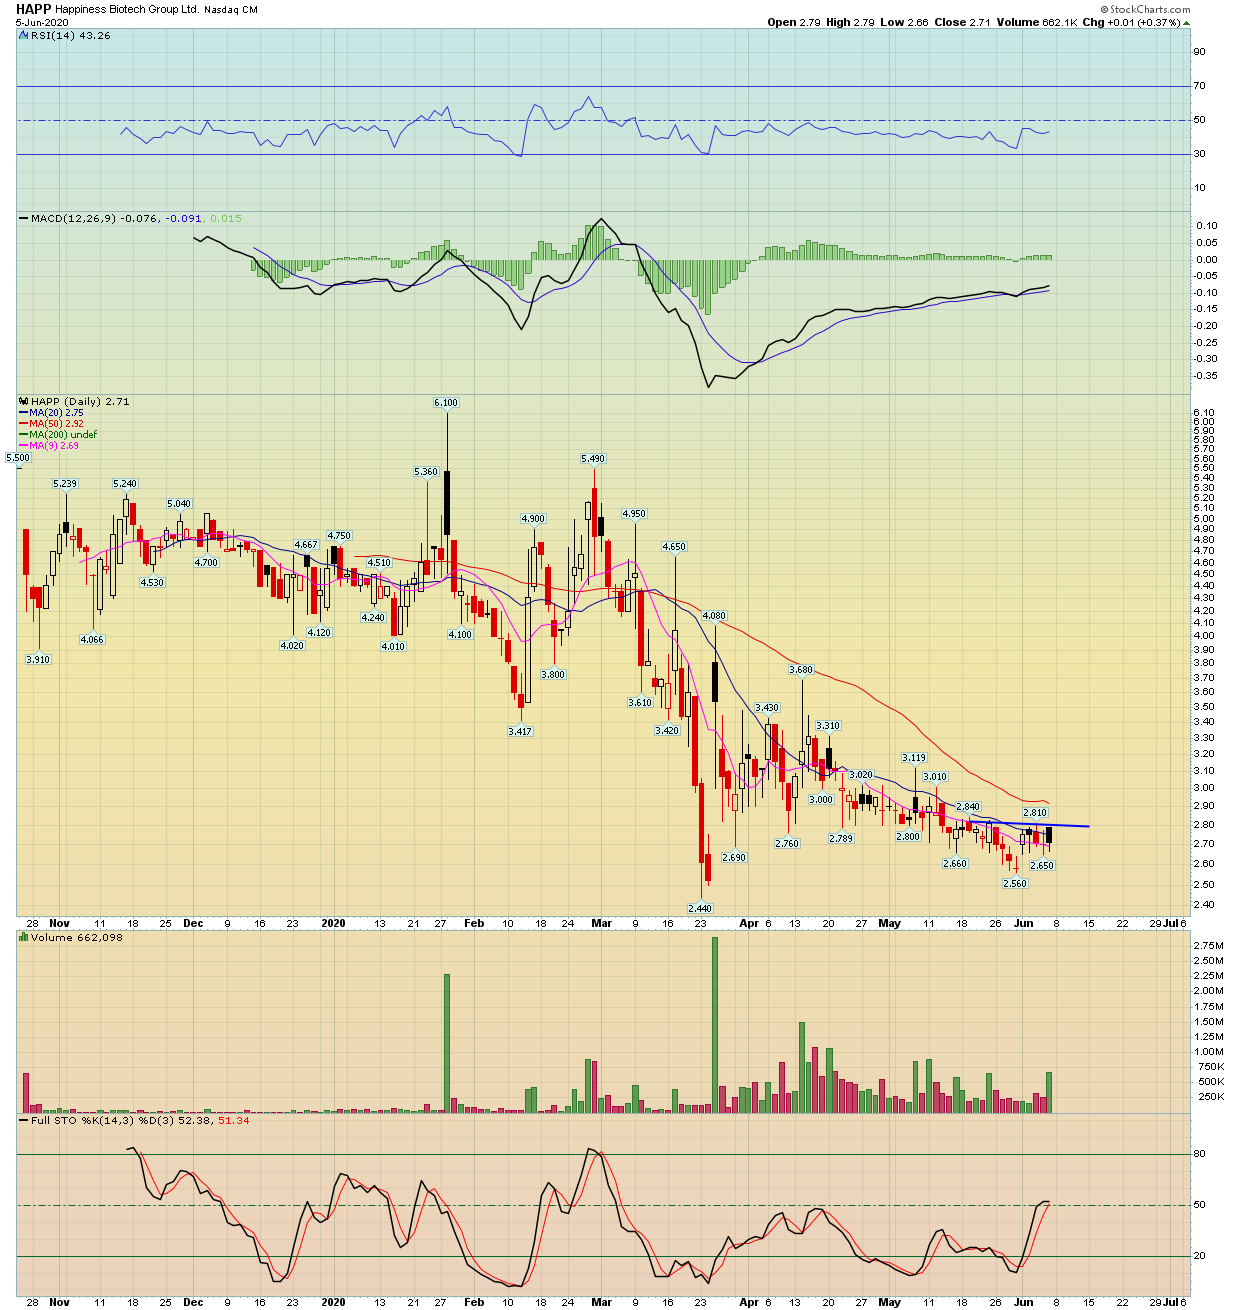Click the MA(20) 2.75 legend text
This screenshot has height=1310, width=1240.
click(x=56, y=412)
